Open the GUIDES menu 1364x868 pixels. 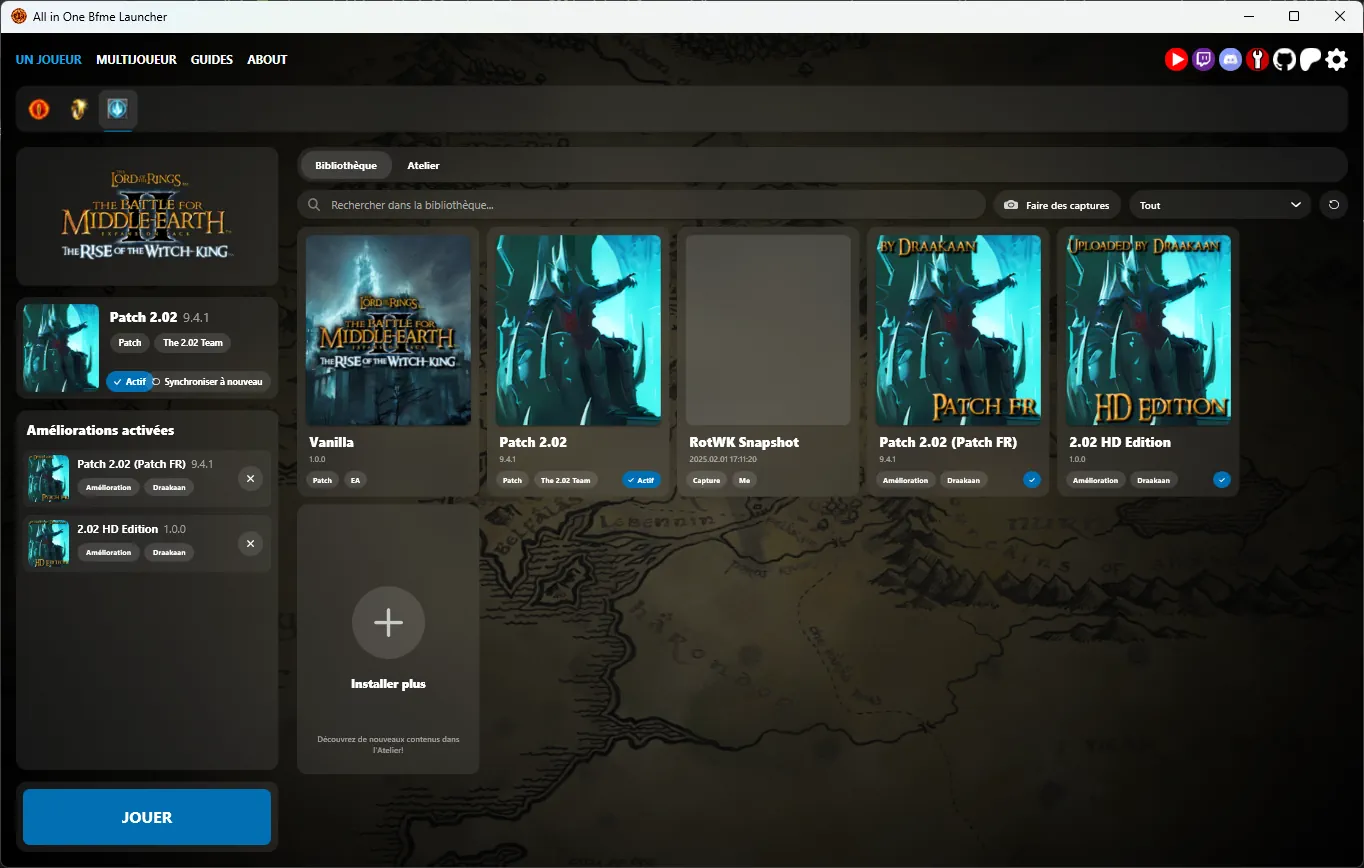[212, 60]
